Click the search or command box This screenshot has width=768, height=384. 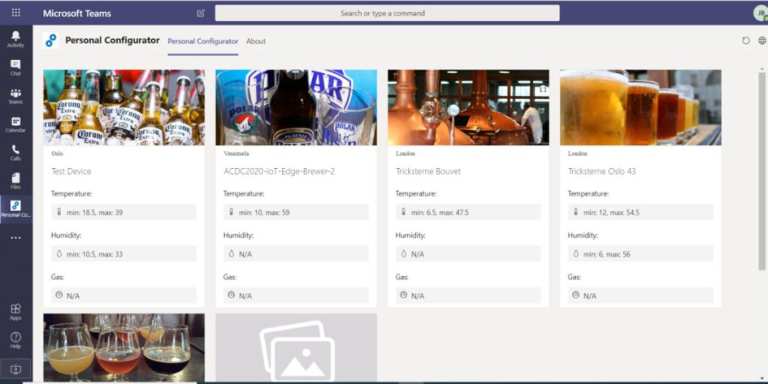(x=387, y=13)
